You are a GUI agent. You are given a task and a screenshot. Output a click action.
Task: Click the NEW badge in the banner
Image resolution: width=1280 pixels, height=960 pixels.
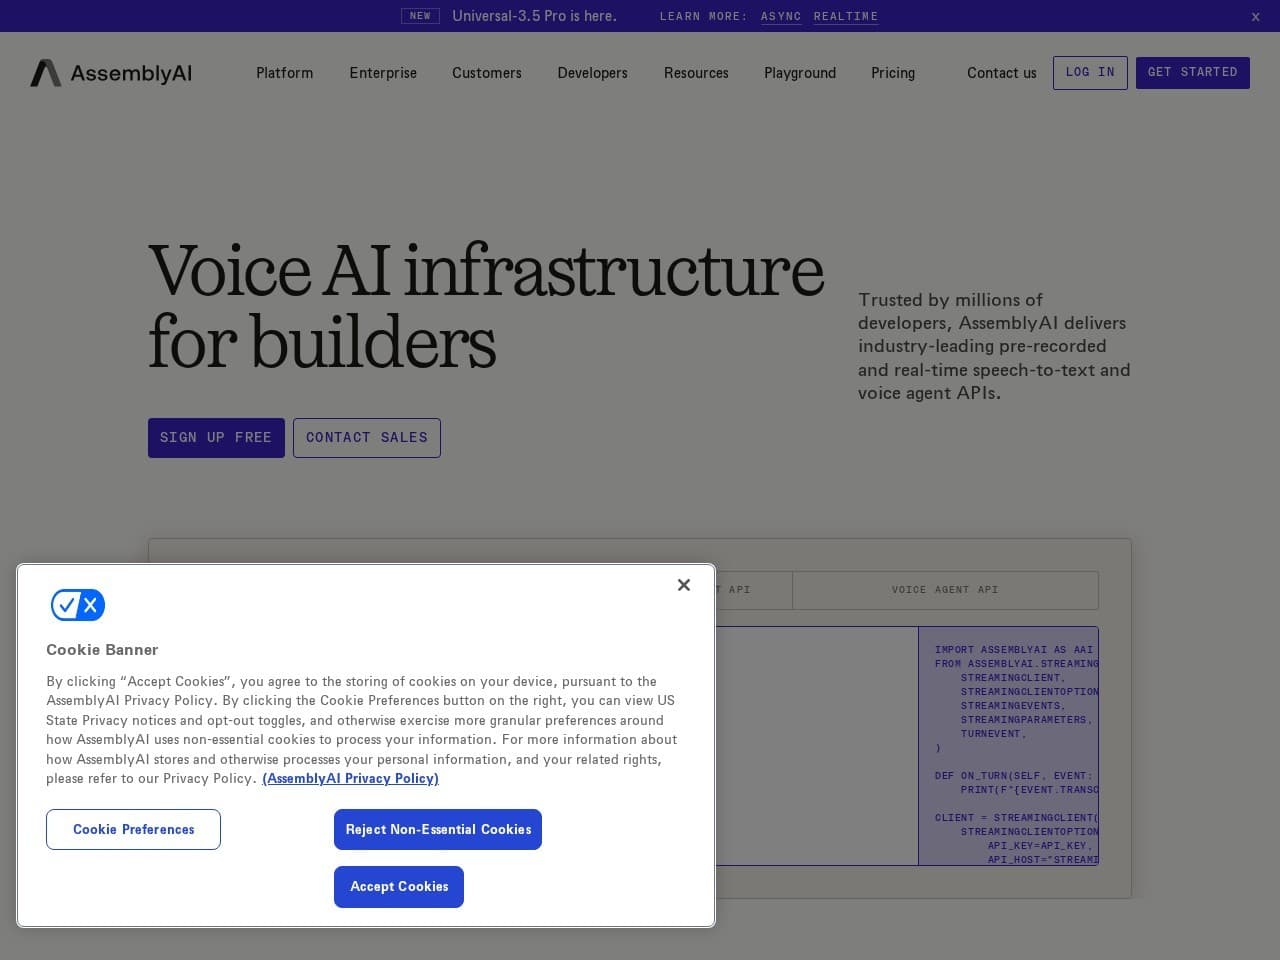coord(420,16)
